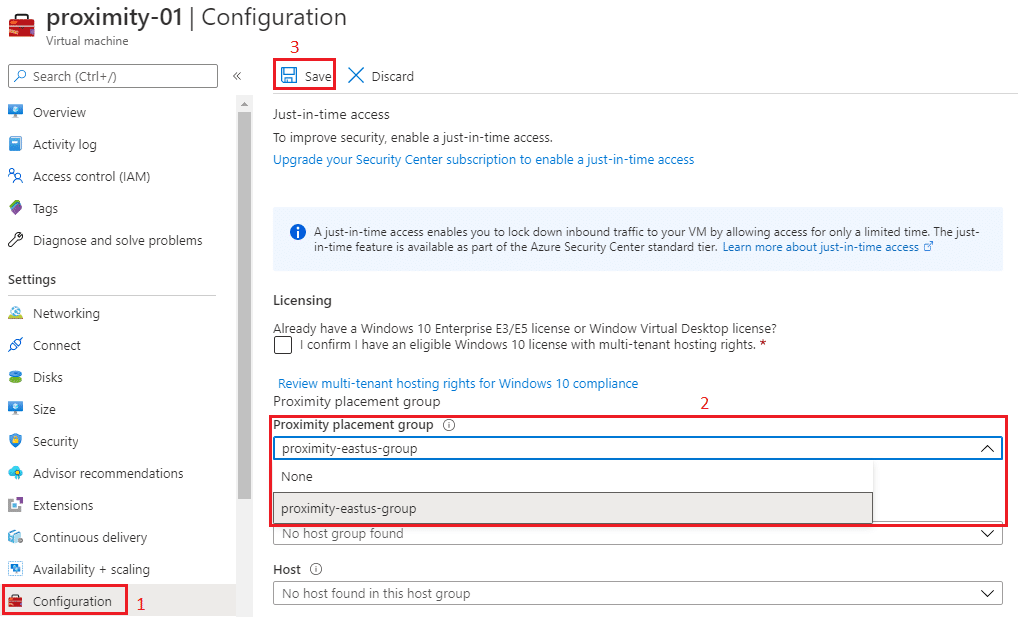
Task: Click the search magnifier icon
Action: (x=21, y=75)
